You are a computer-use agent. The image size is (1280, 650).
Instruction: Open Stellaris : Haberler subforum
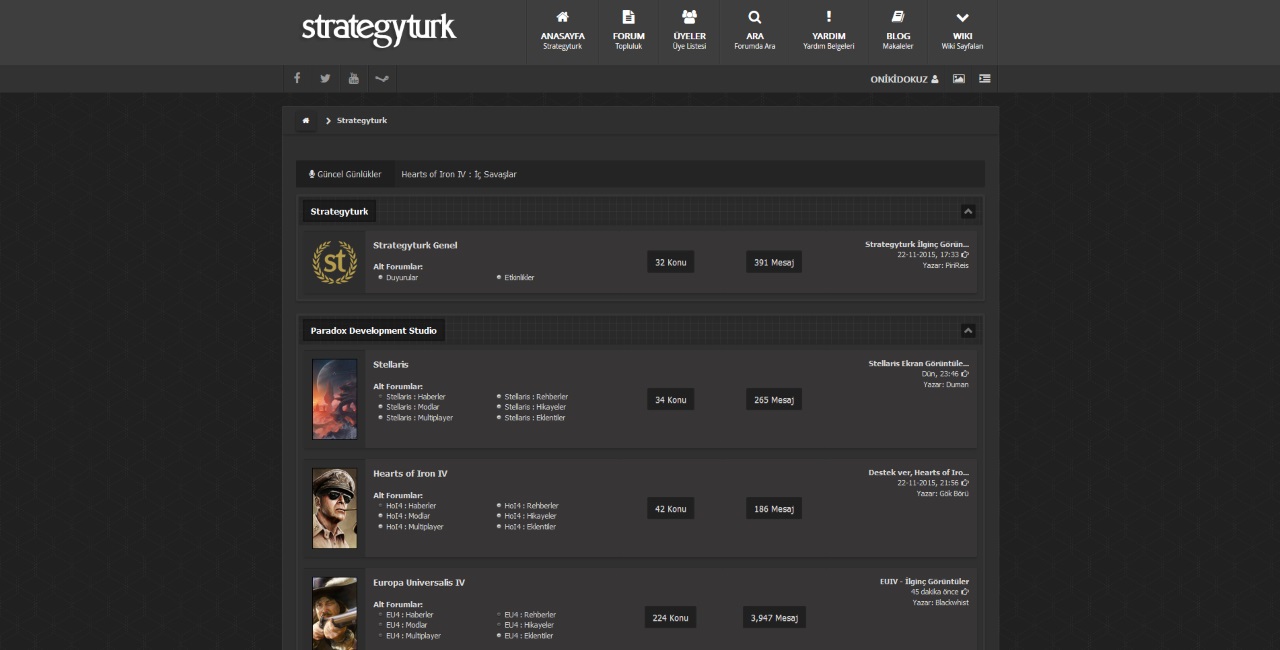point(416,397)
